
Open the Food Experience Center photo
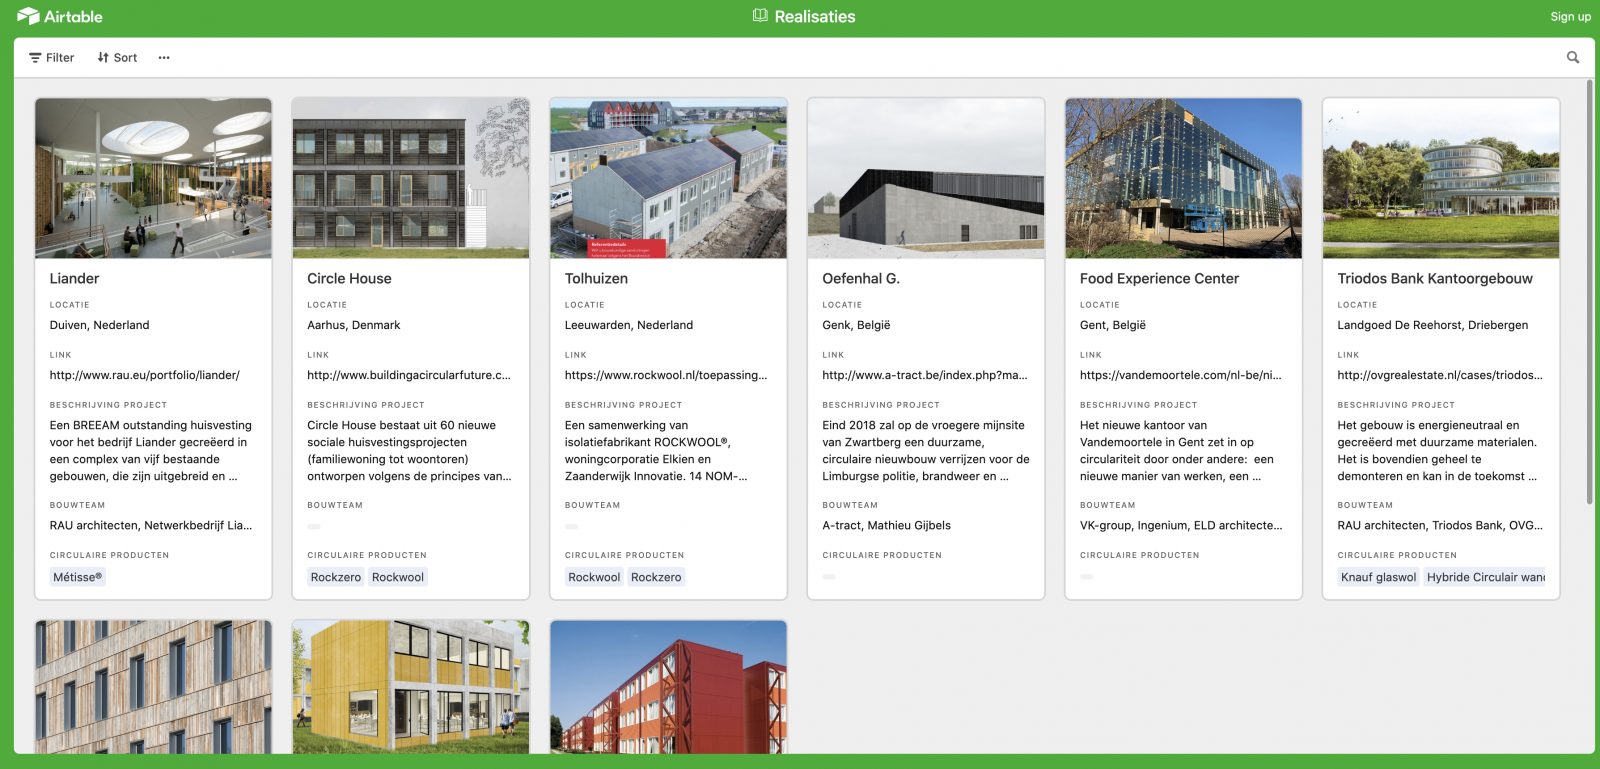[x=1183, y=178]
